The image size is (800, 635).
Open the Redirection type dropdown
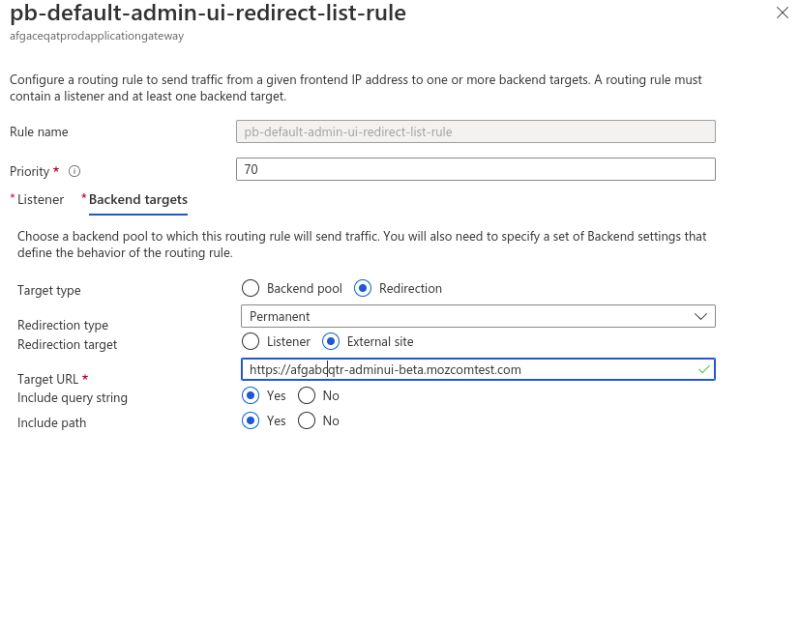[x=478, y=316]
